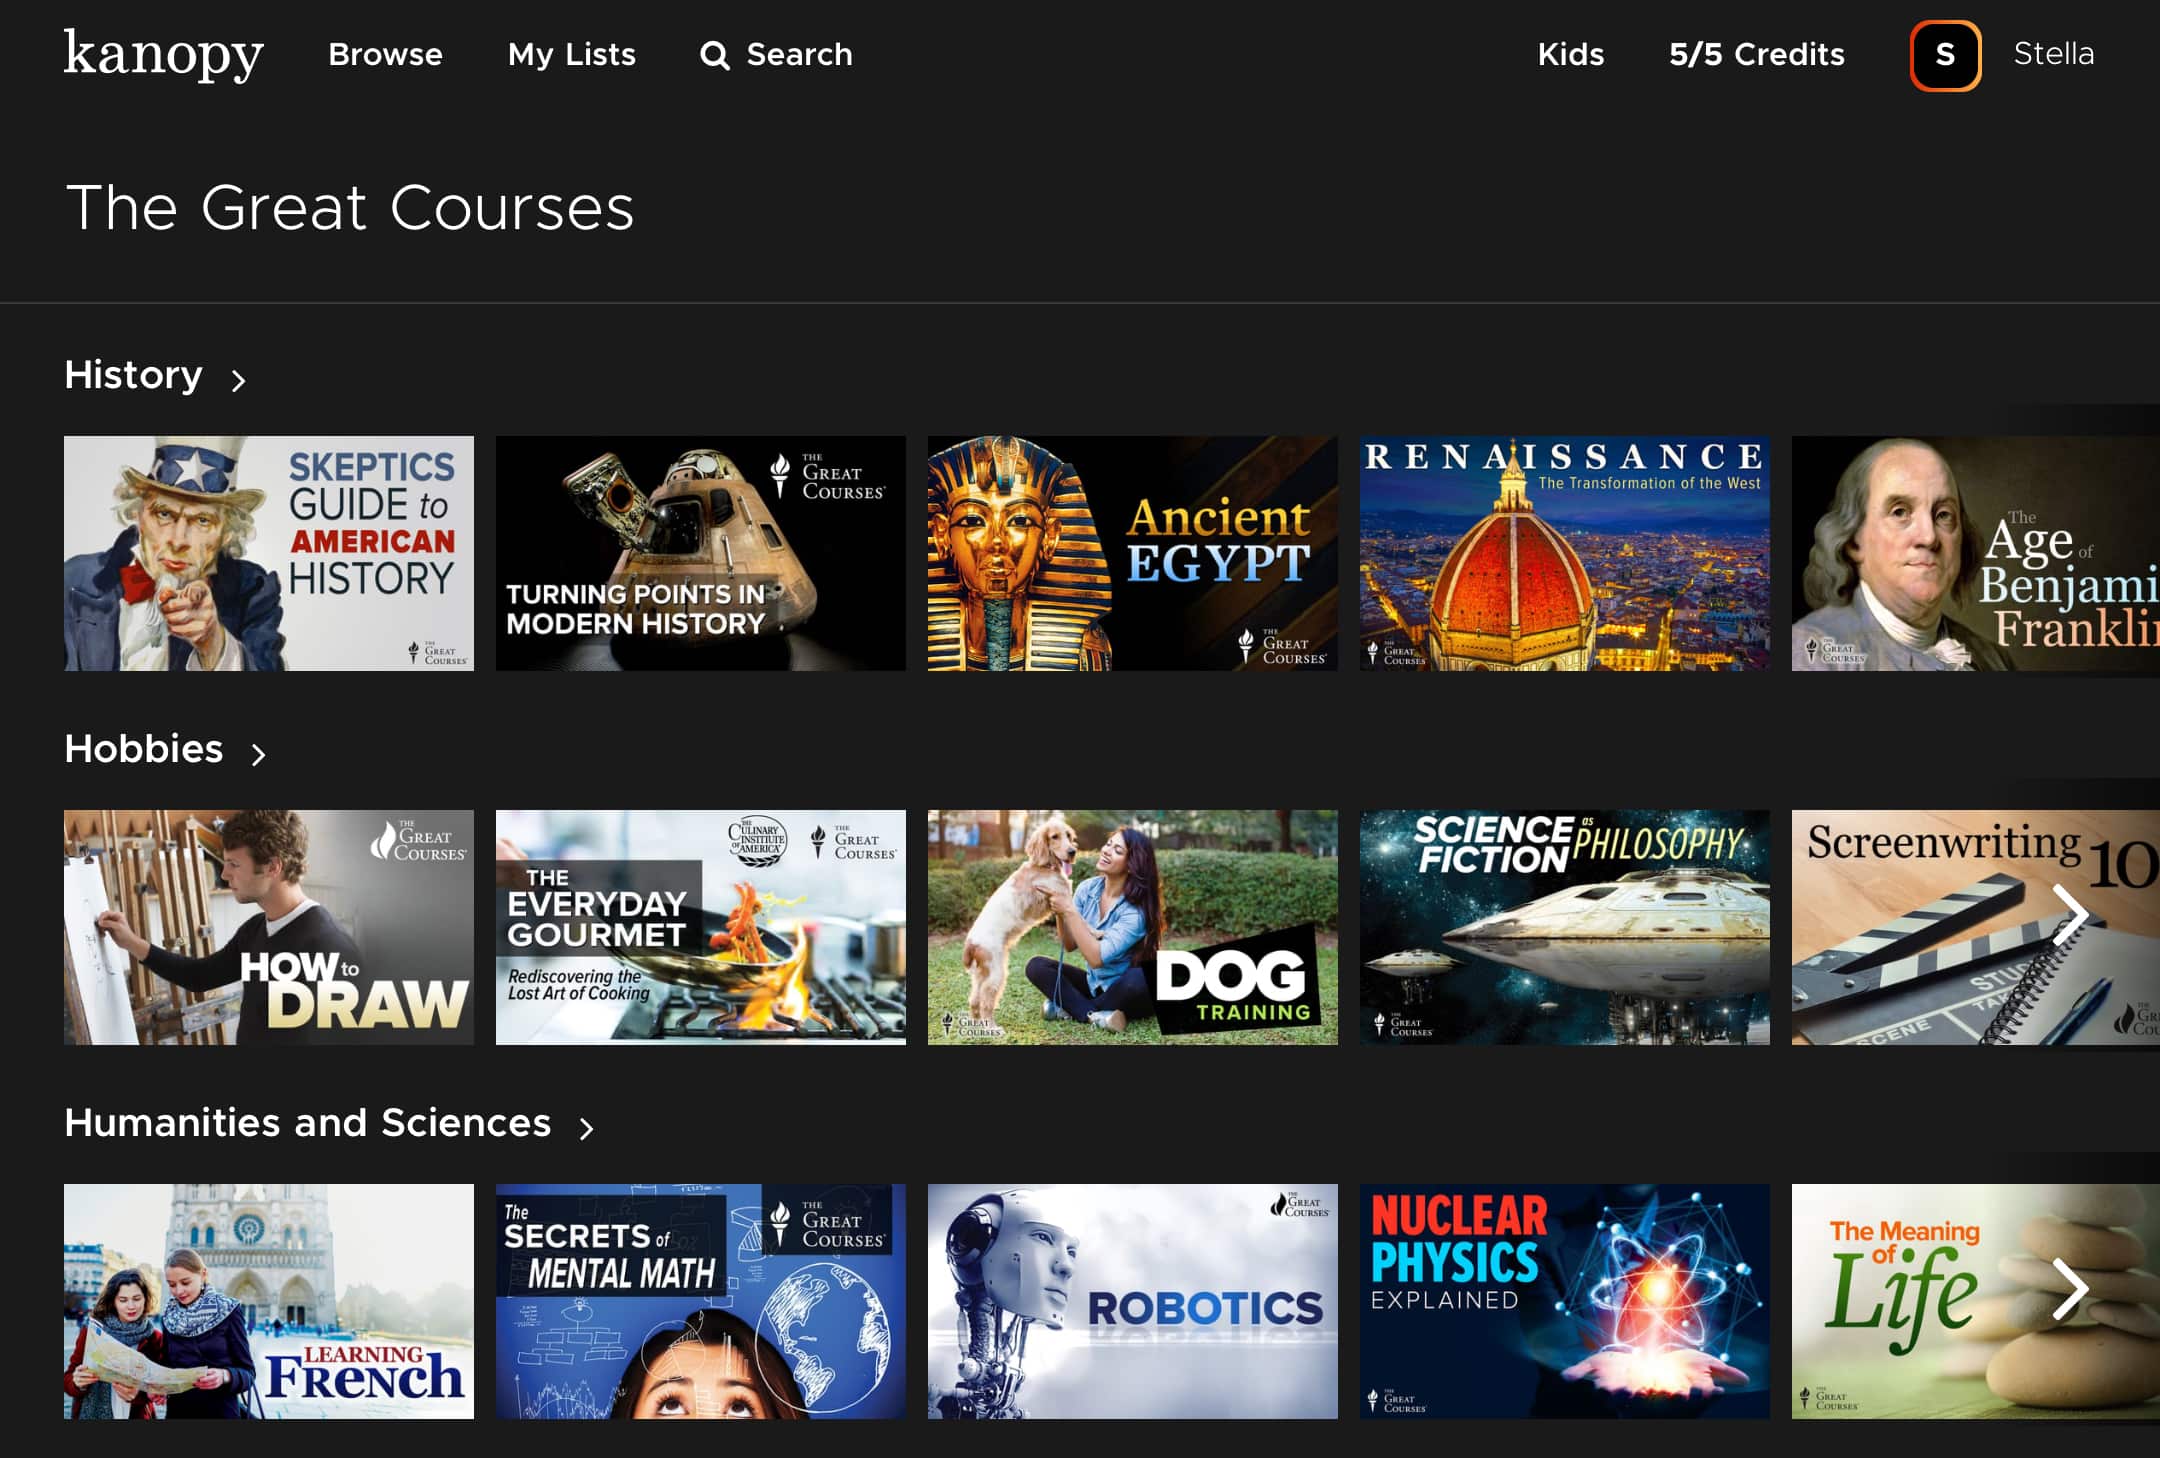
Task: Open the Dog Training course
Action: click(1133, 927)
